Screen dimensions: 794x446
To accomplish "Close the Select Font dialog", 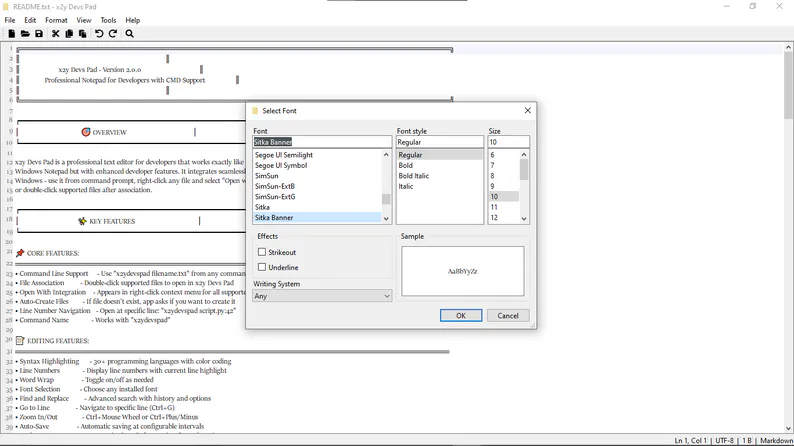I will [528, 110].
